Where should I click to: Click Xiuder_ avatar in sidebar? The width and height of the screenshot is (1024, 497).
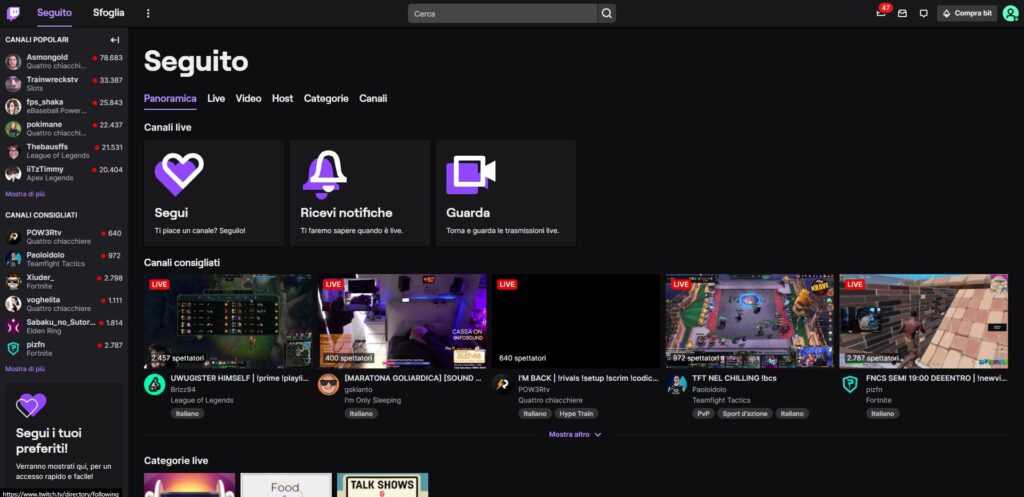(x=13, y=282)
